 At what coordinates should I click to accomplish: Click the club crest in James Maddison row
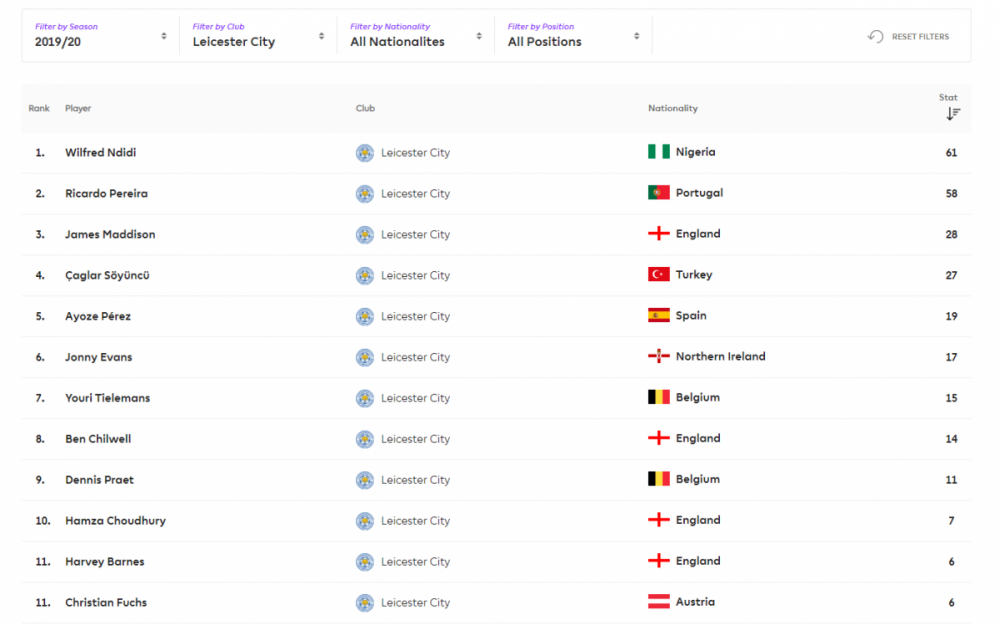[365, 235]
